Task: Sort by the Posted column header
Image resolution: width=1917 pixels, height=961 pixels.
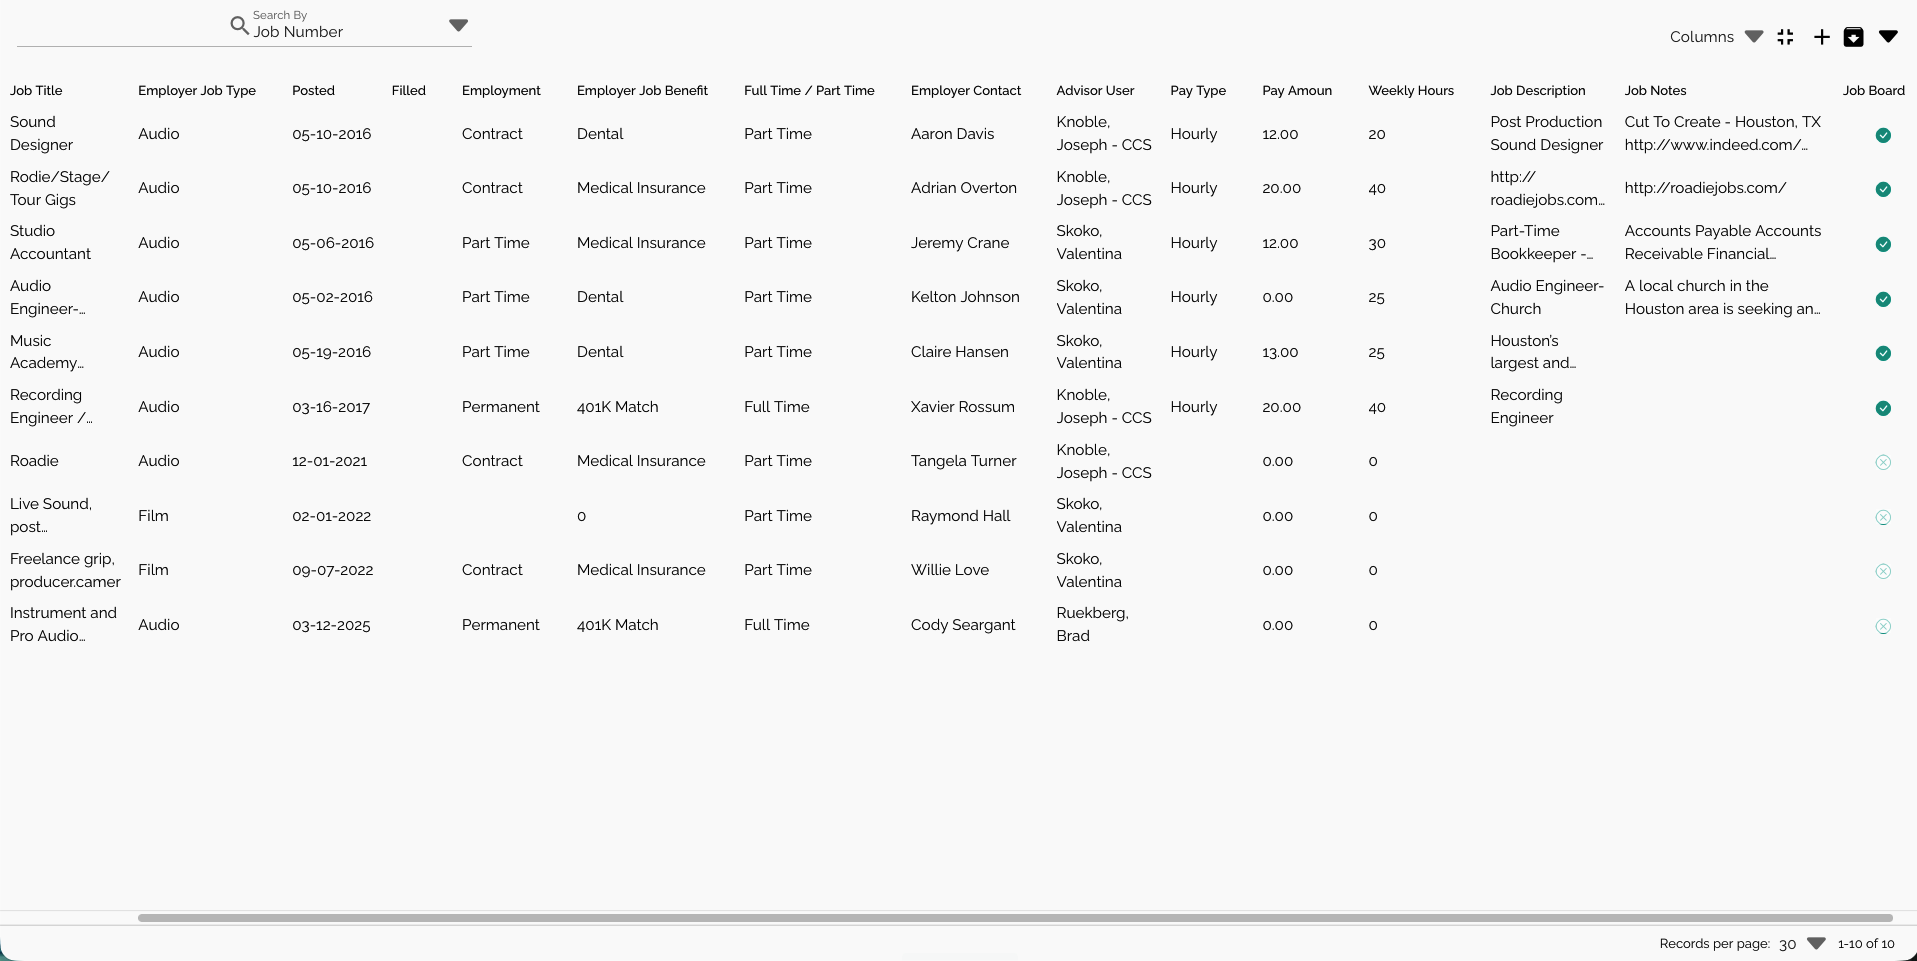Action: (x=312, y=90)
